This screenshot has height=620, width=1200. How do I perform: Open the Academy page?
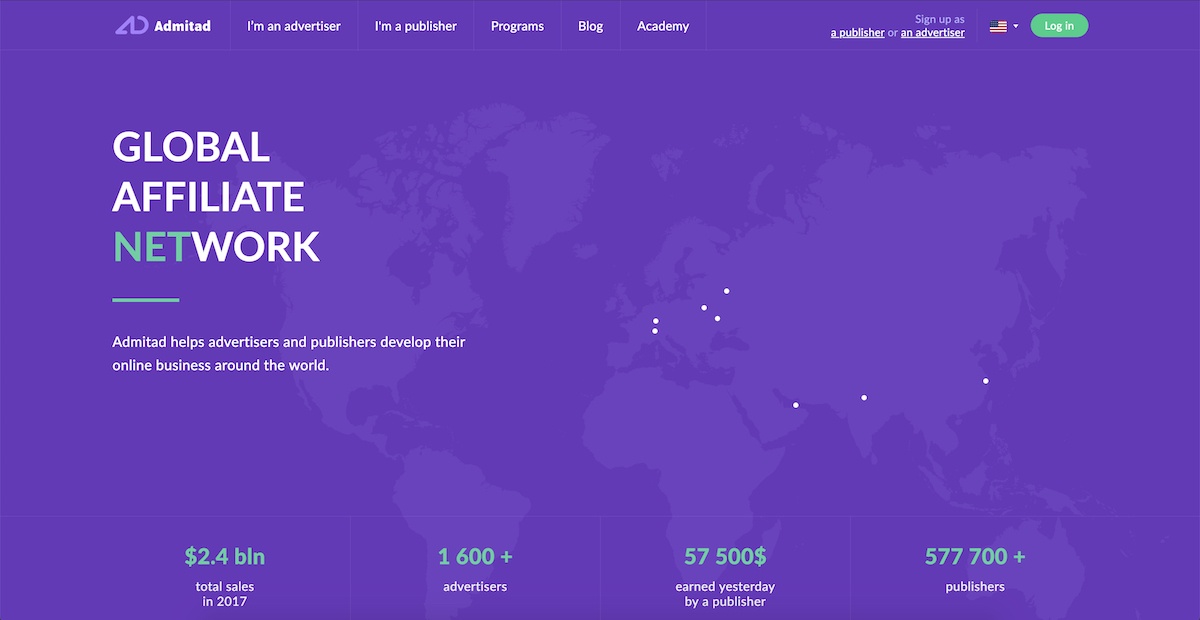click(x=663, y=26)
